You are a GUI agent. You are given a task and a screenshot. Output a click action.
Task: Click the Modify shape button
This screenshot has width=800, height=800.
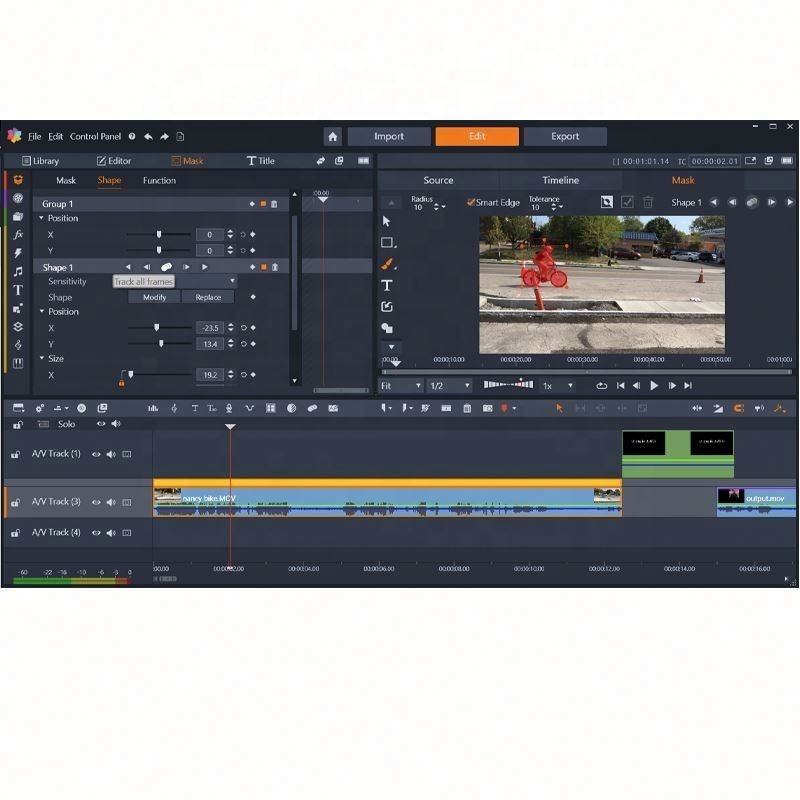click(154, 297)
